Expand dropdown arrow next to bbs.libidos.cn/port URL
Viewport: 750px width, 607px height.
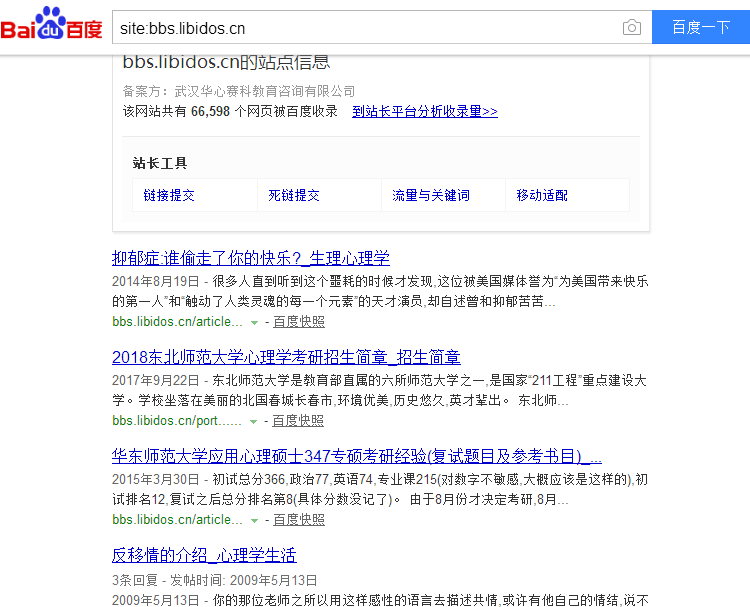(254, 422)
